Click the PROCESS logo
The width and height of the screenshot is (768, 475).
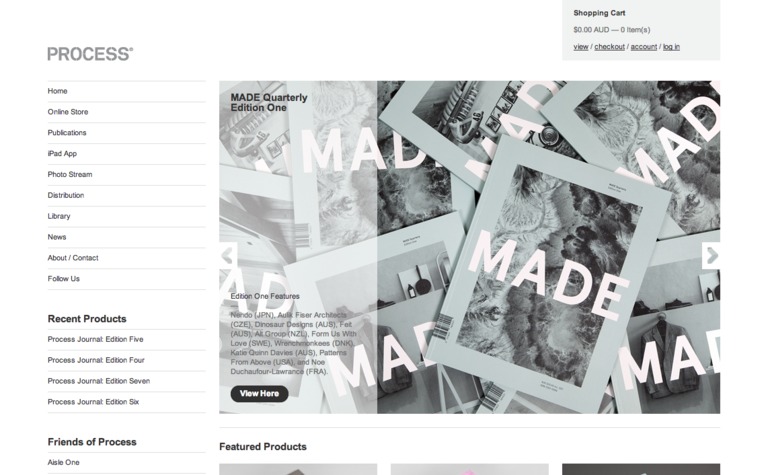click(90, 54)
